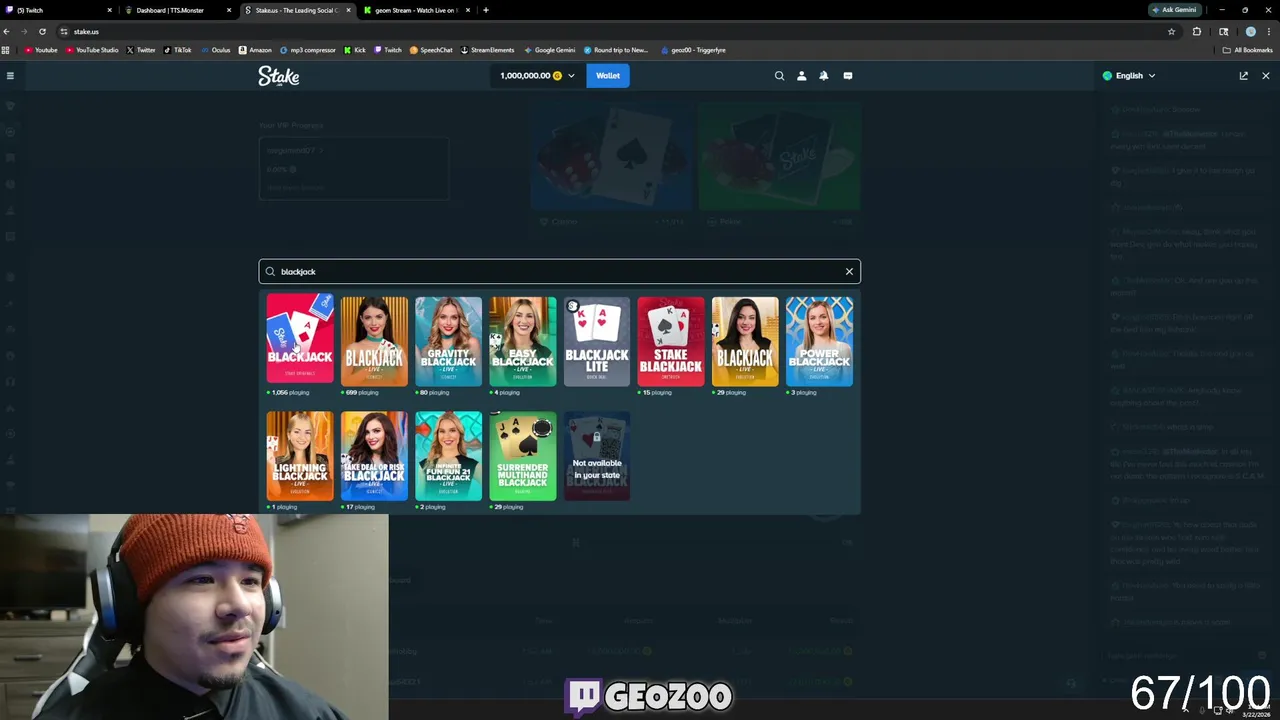Click the Stake logo
Screen dimensions: 1280x720
(279, 76)
